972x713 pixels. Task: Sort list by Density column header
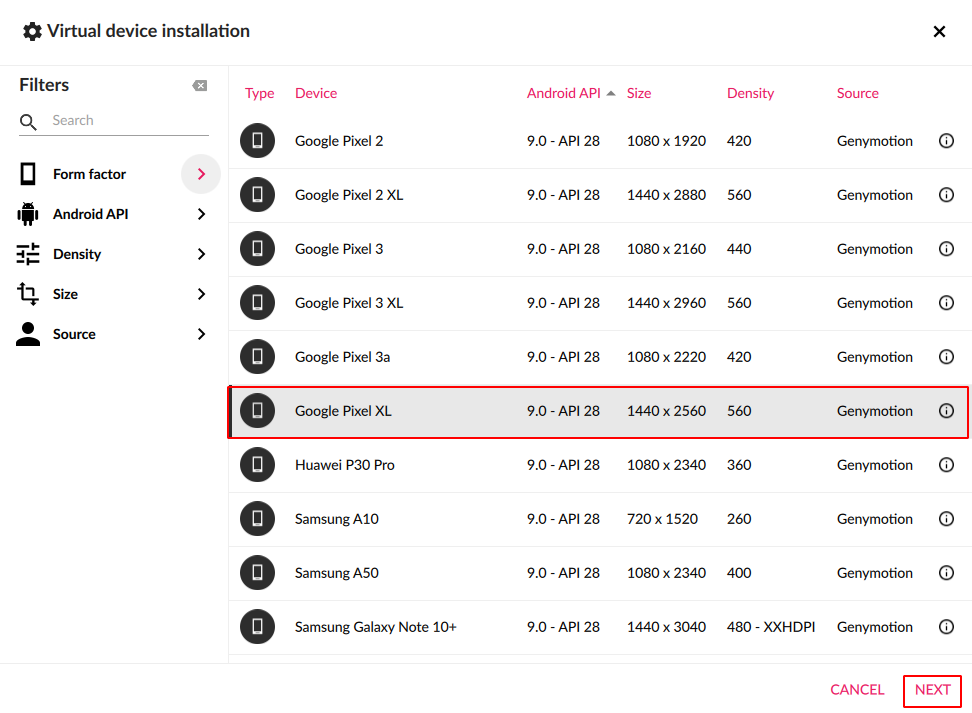tap(750, 93)
